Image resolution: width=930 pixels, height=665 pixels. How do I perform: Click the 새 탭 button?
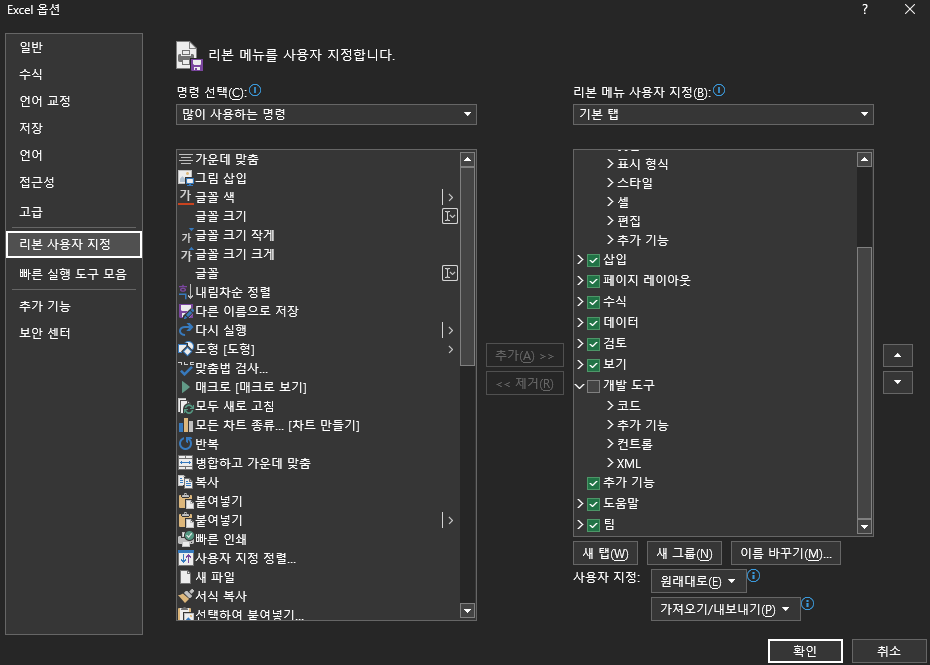606,553
